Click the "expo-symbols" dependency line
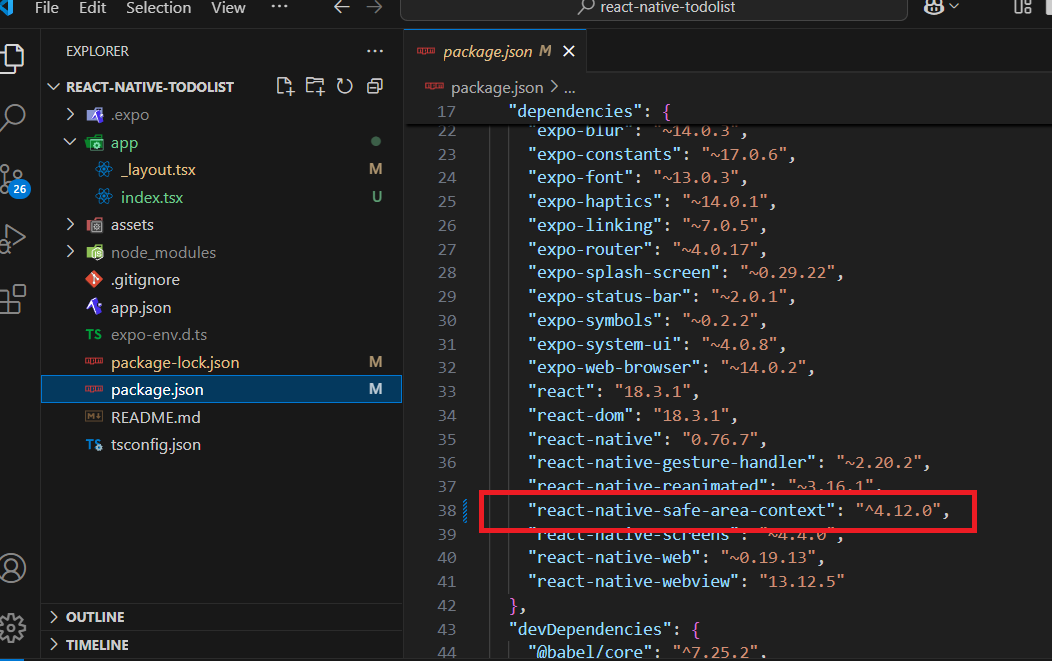Screen dimensions: 1052x661 [x=647, y=321]
